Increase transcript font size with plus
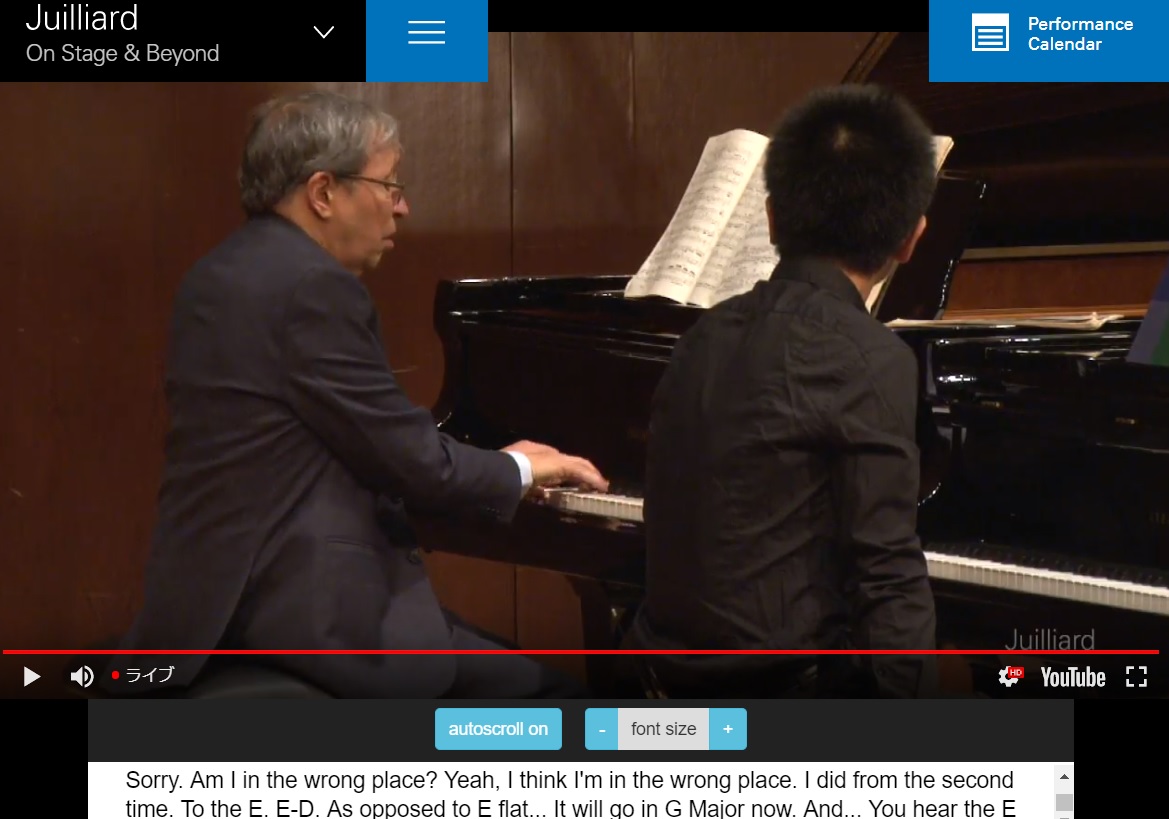 coord(728,729)
